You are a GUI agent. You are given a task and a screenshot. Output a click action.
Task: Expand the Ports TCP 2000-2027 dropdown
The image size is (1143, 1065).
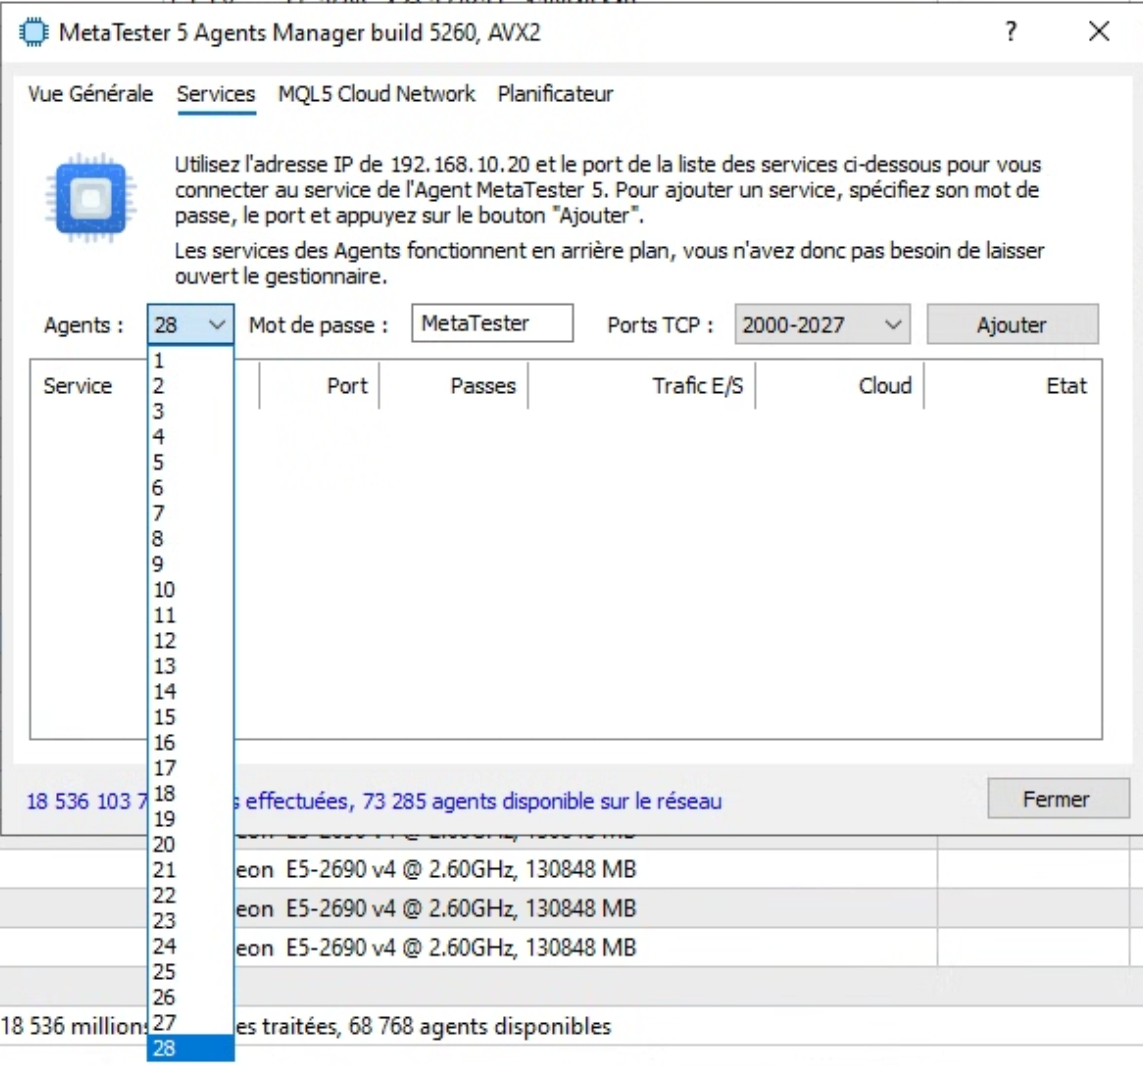coord(822,324)
